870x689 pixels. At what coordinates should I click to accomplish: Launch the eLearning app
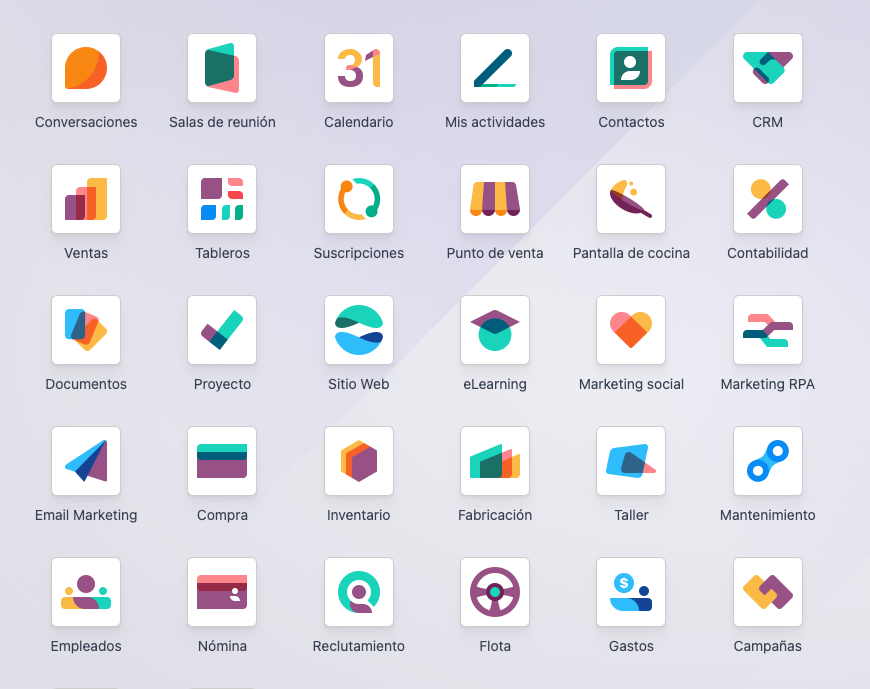(495, 330)
